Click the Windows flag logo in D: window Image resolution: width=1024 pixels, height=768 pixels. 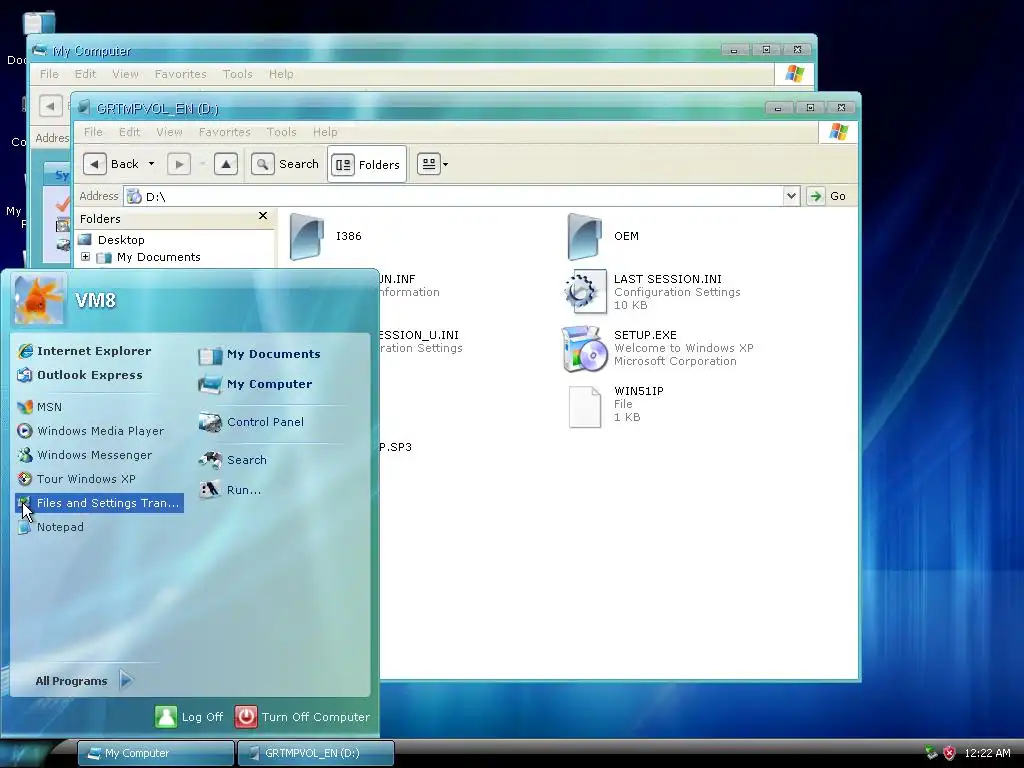point(839,132)
